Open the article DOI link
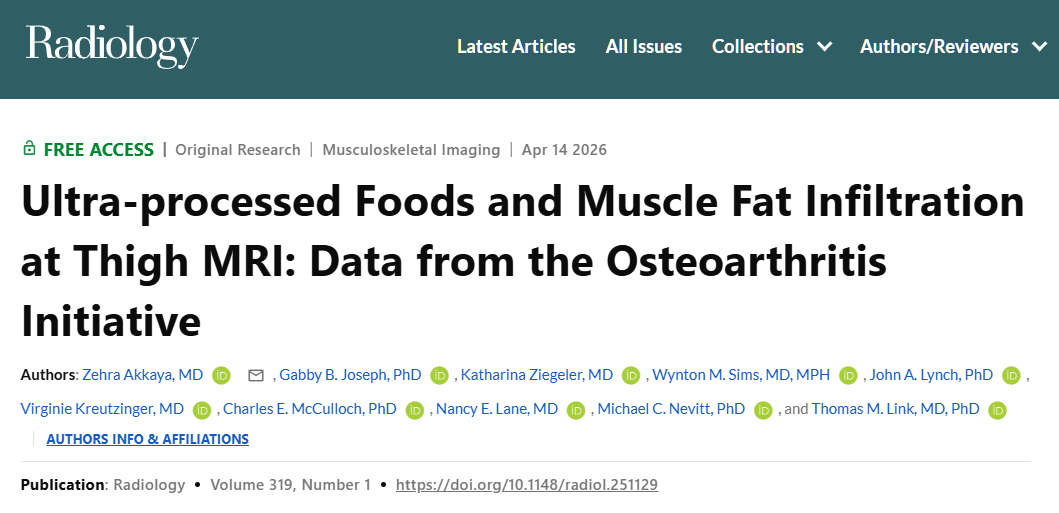 click(527, 485)
